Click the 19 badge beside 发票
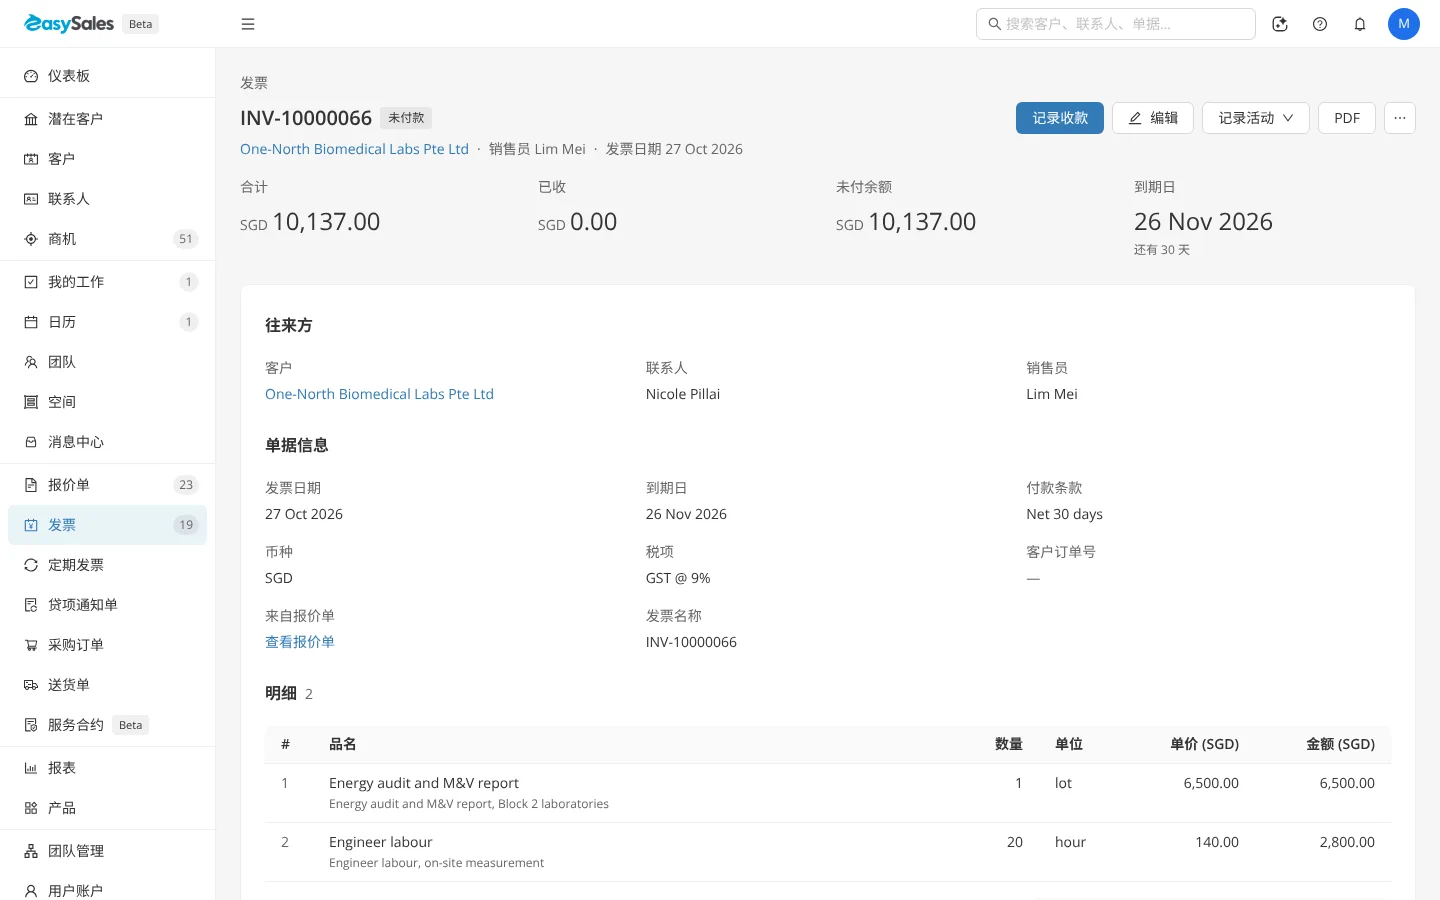1440x900 pixels. pos(186,525)
